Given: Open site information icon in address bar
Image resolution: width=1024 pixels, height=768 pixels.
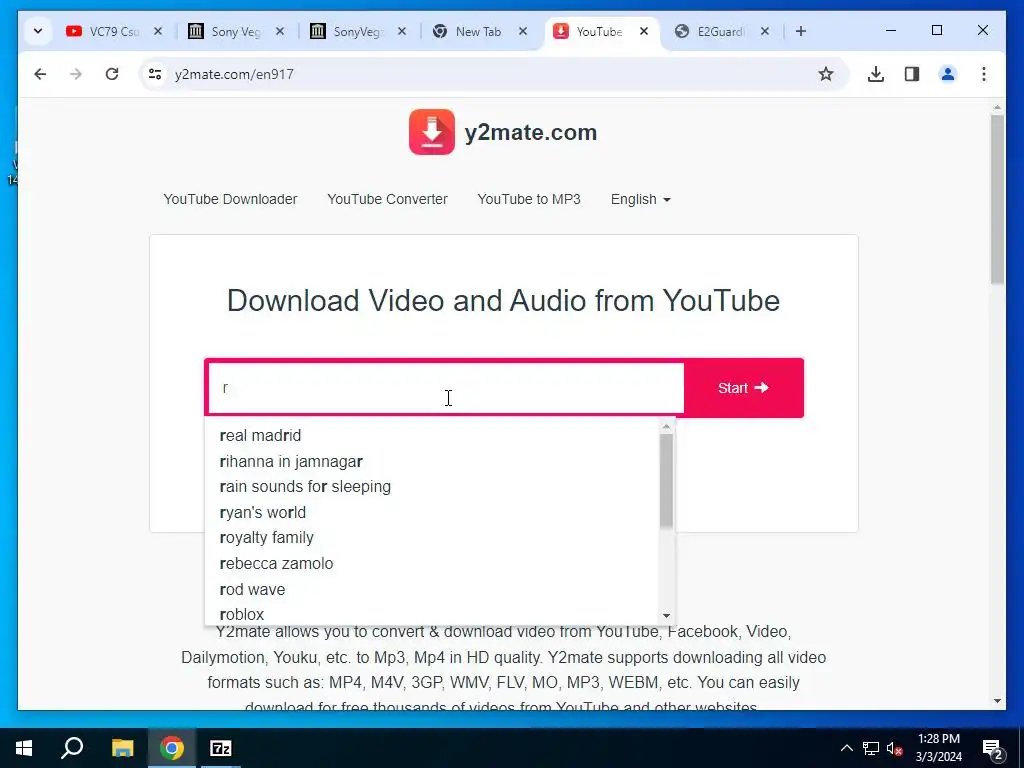Looking at the screenshot, I should pyautogui.click(x=155, y=74).
